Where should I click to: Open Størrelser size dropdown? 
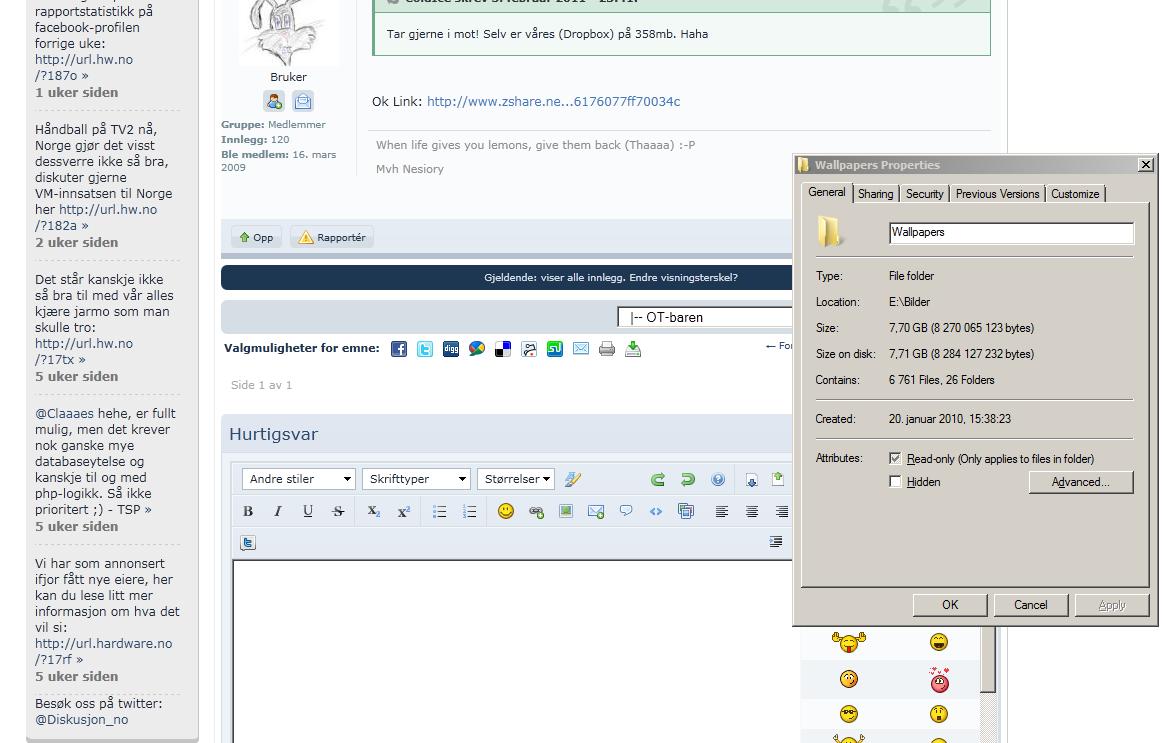point(516,479)
